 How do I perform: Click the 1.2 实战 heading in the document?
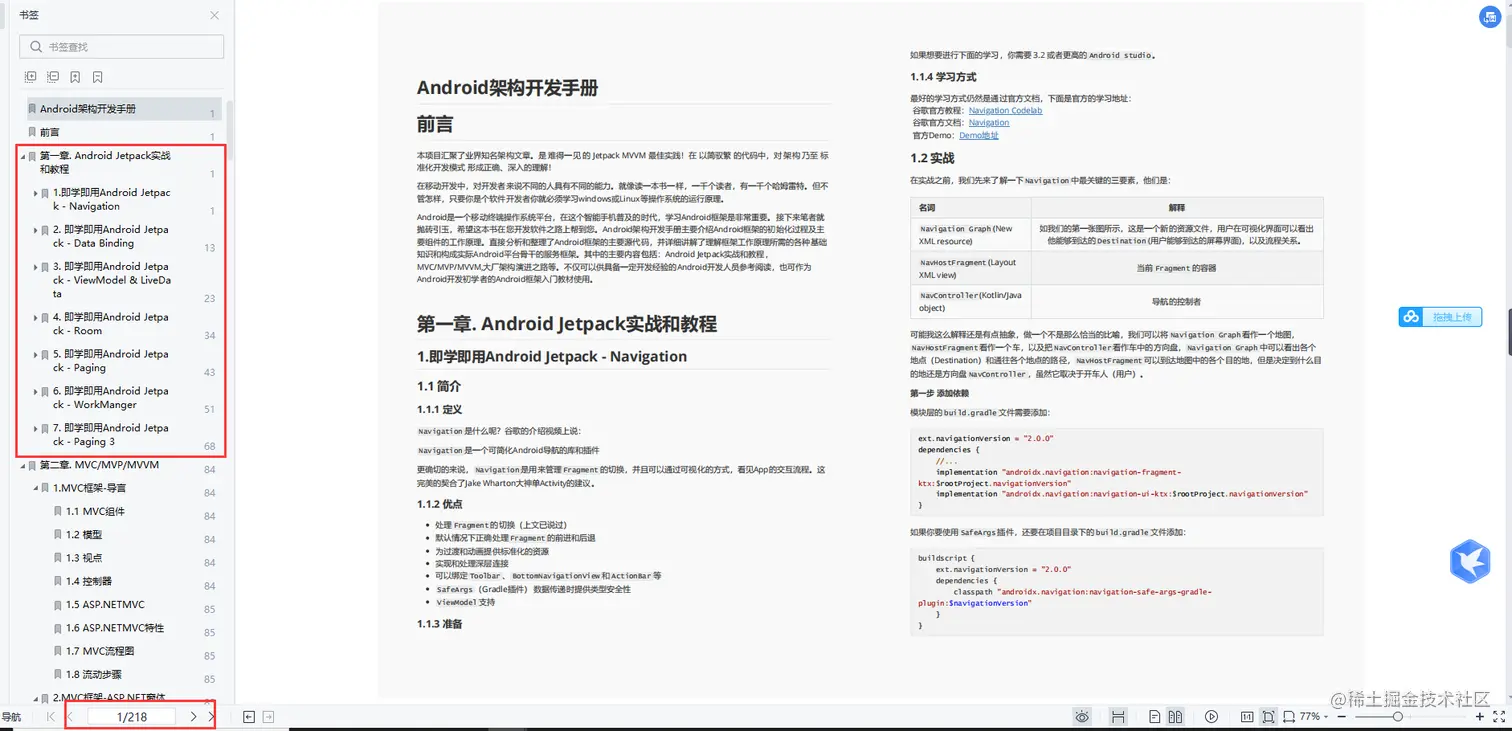[x=932, y=158]
